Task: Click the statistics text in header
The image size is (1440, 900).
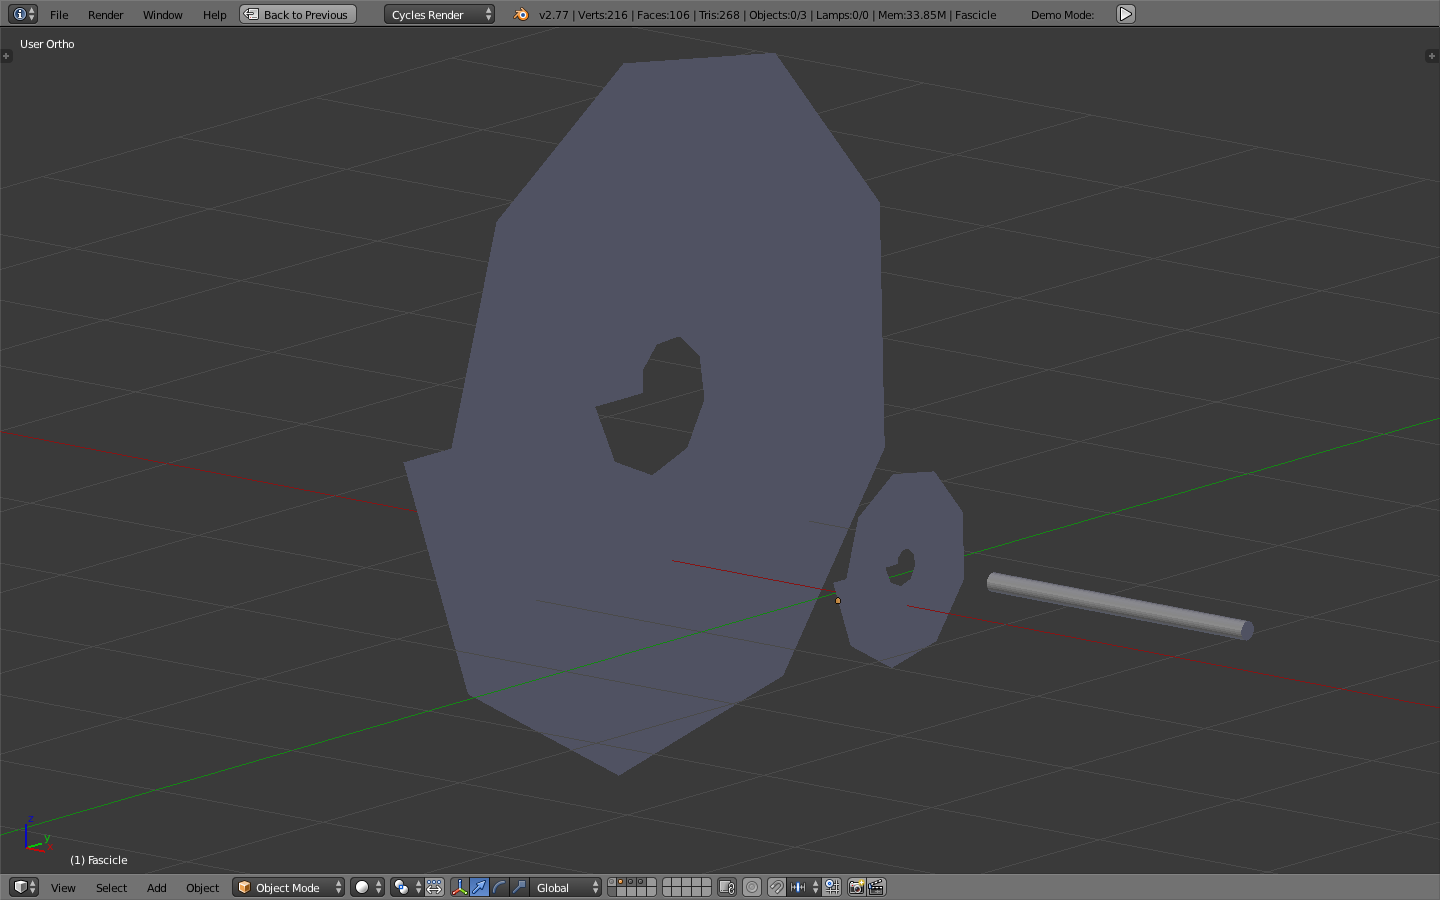Action: coord(767,15)
